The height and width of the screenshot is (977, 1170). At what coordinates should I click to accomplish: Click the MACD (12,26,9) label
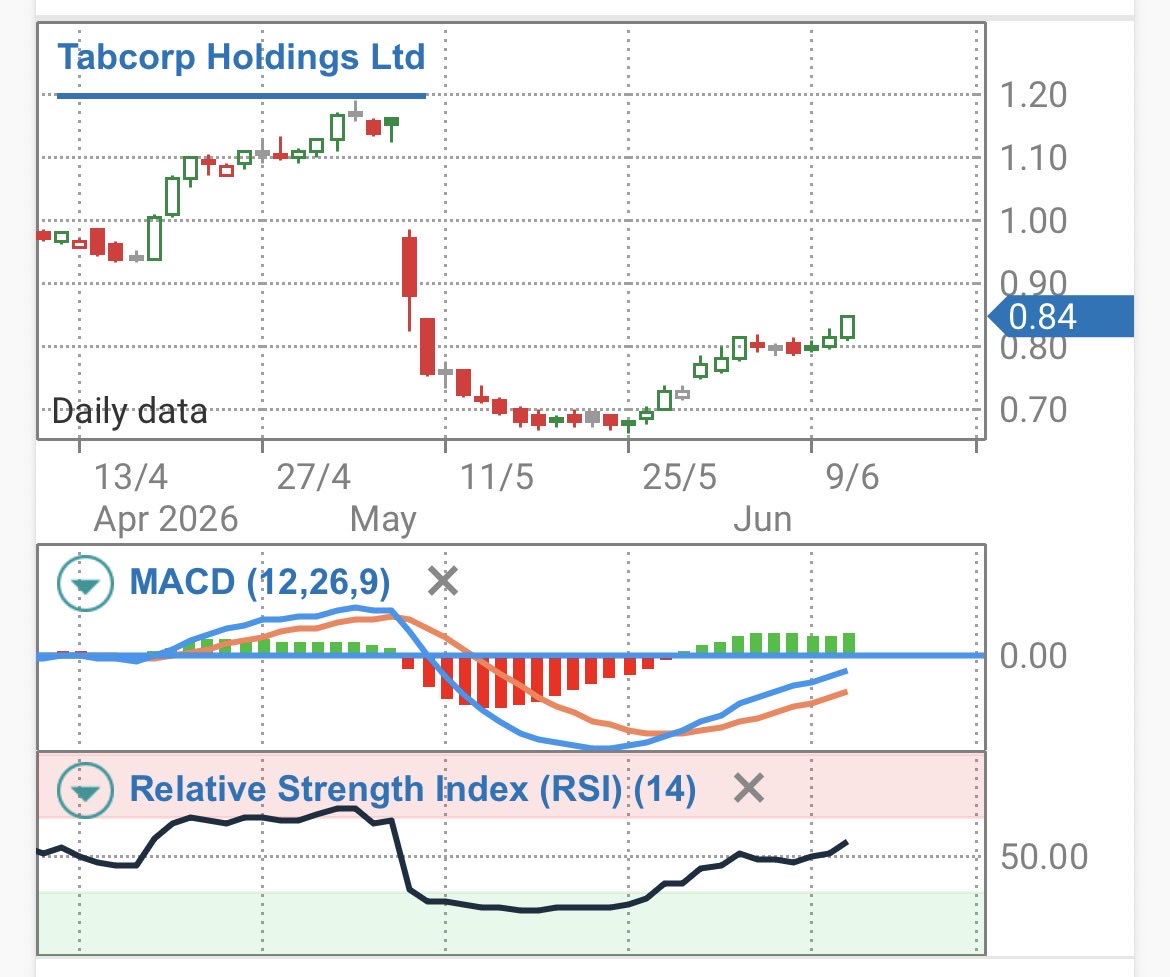(x=260, y=581)
